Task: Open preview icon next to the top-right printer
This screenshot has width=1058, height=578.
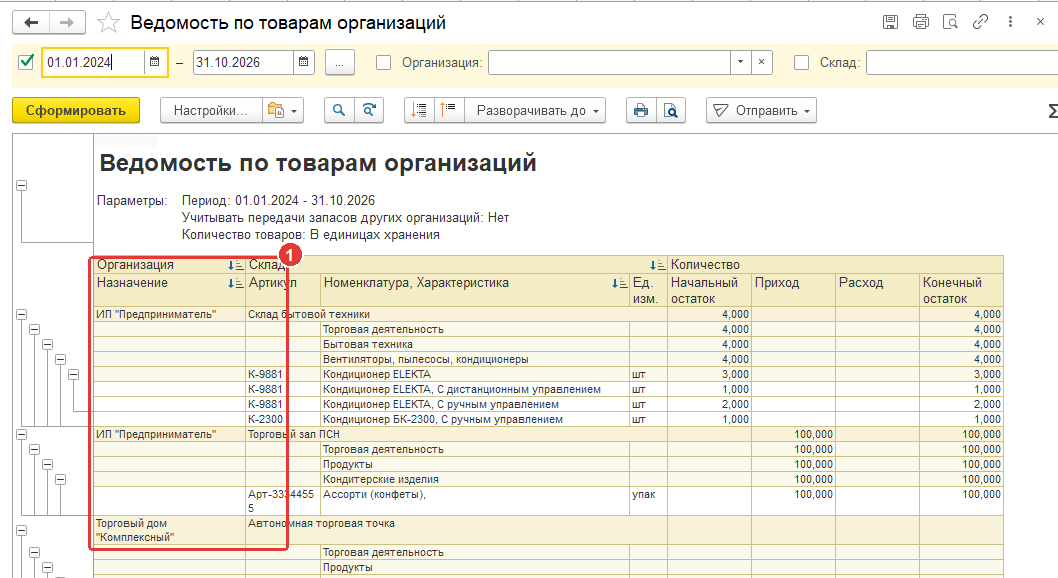Action: (x=950, y=22)
